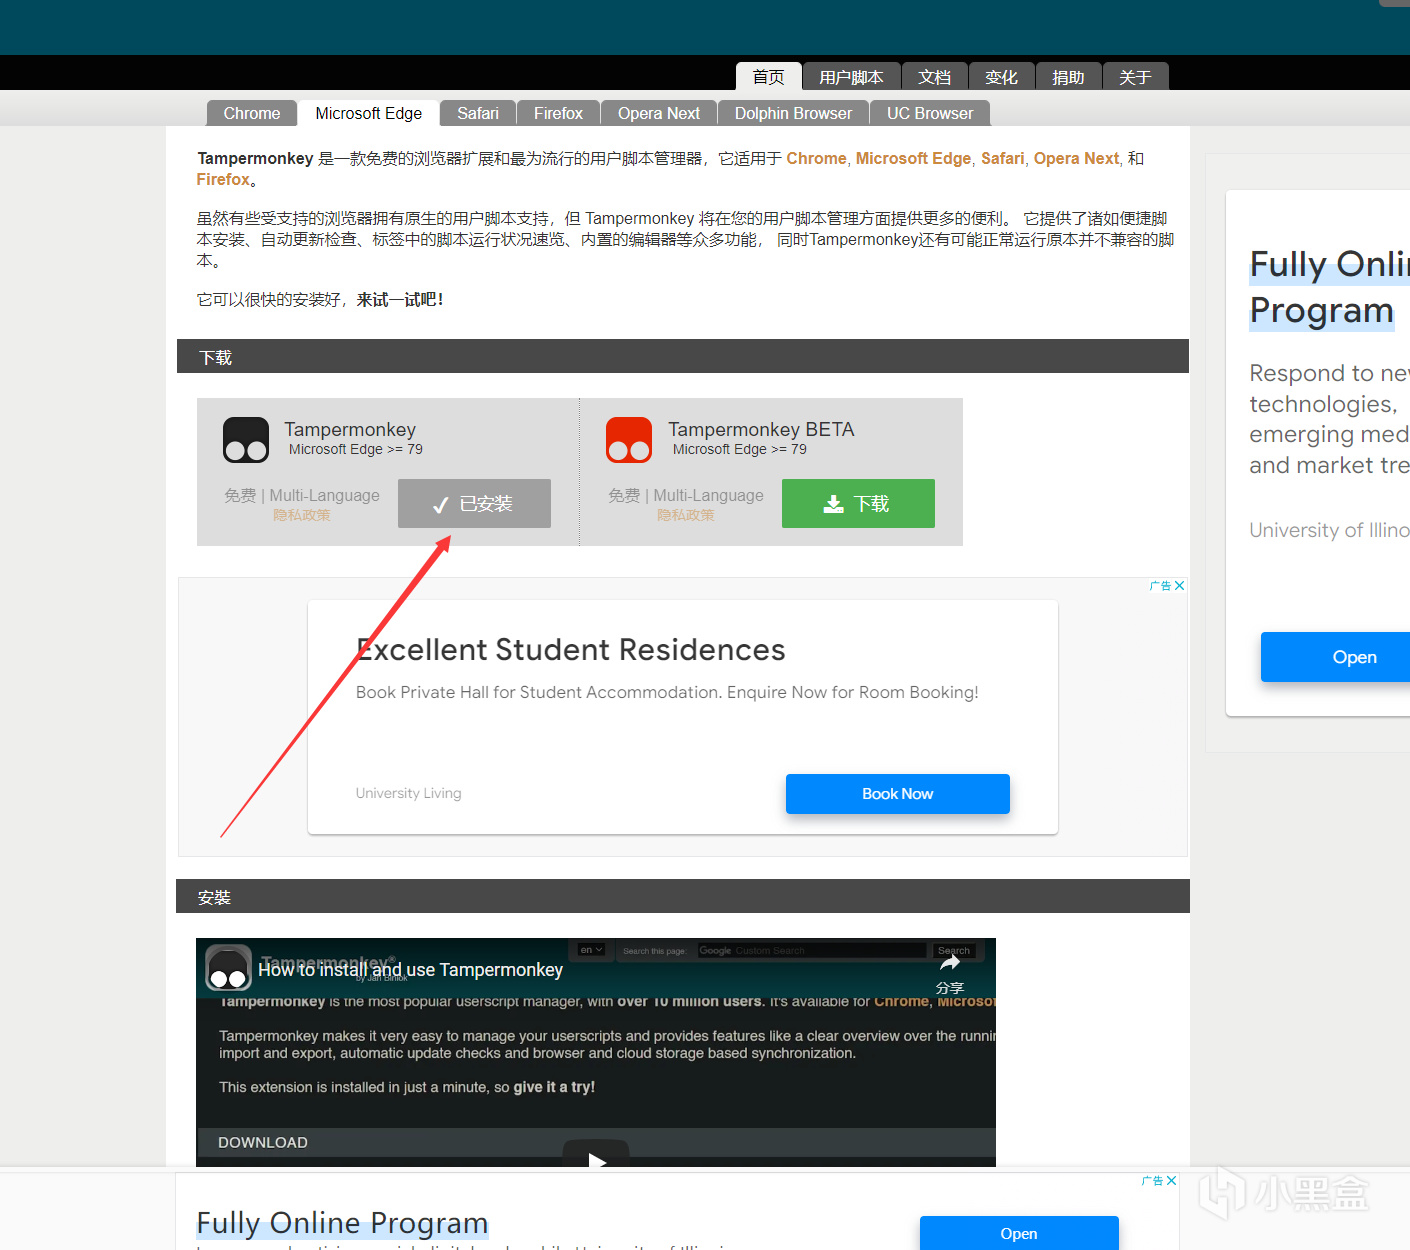Click University Living advertiser text
This screenshot has height=1250, width=1410.
click(408, 793)
